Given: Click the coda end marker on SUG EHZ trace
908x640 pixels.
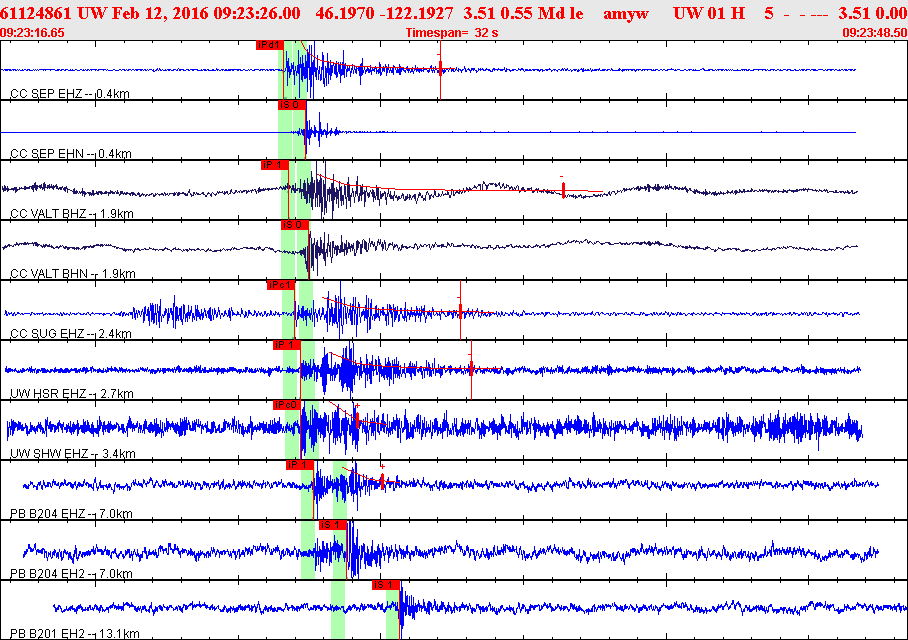Looking at the screenshot, I should tap(460, 311).
